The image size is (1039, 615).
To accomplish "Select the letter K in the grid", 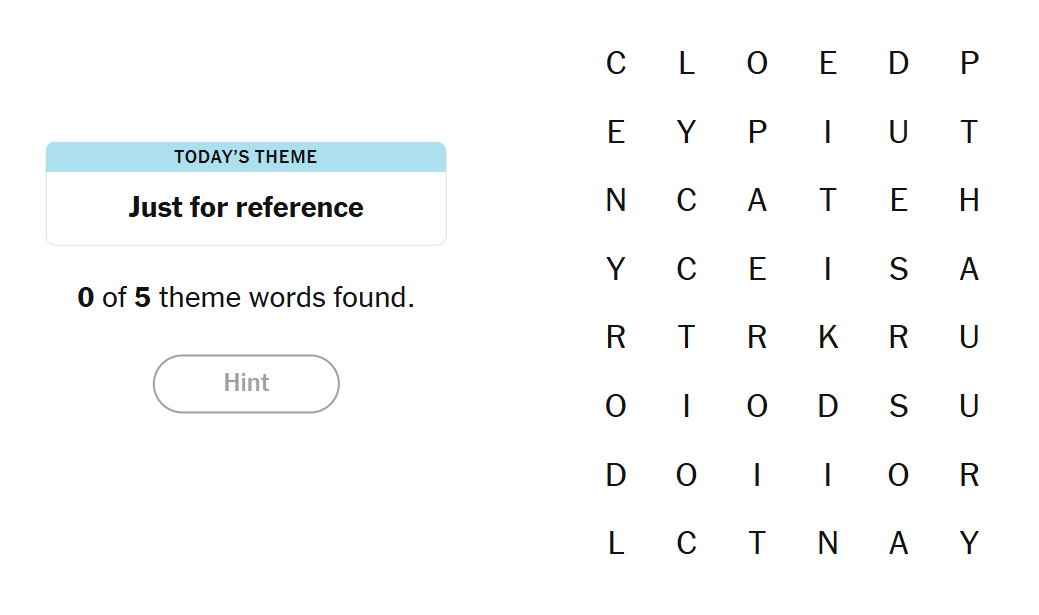I will (827, 338).
